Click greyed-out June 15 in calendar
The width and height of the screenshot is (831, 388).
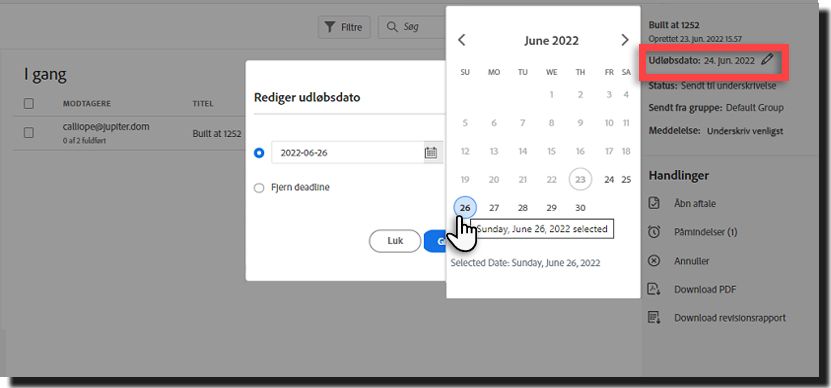[x=552, y=151]
